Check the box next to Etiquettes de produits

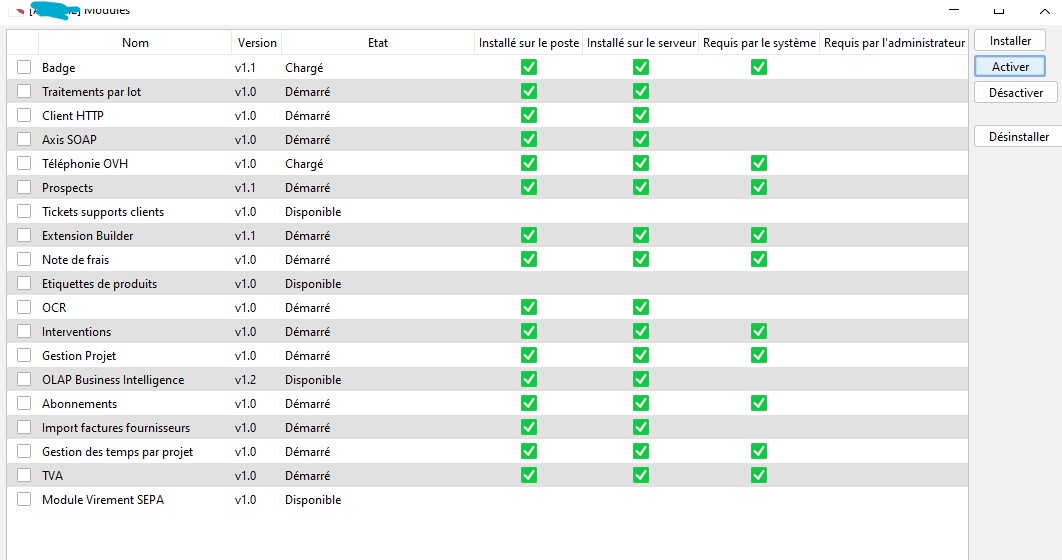coord(24,283)
